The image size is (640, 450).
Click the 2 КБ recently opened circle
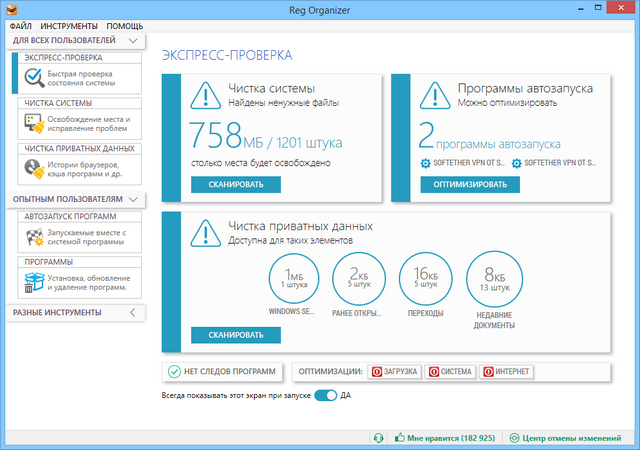tap(359, 279)
